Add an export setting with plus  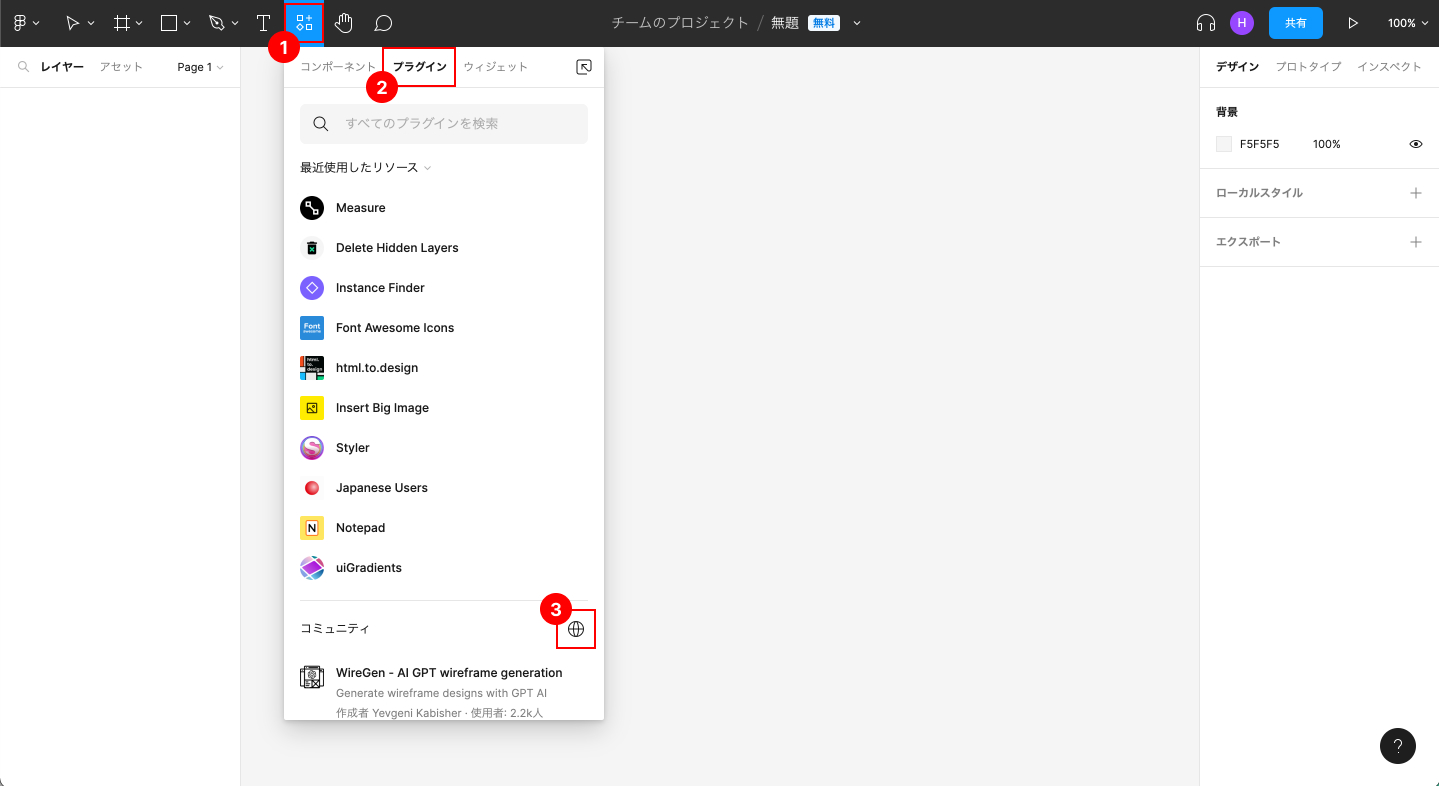coord(1416,242)
